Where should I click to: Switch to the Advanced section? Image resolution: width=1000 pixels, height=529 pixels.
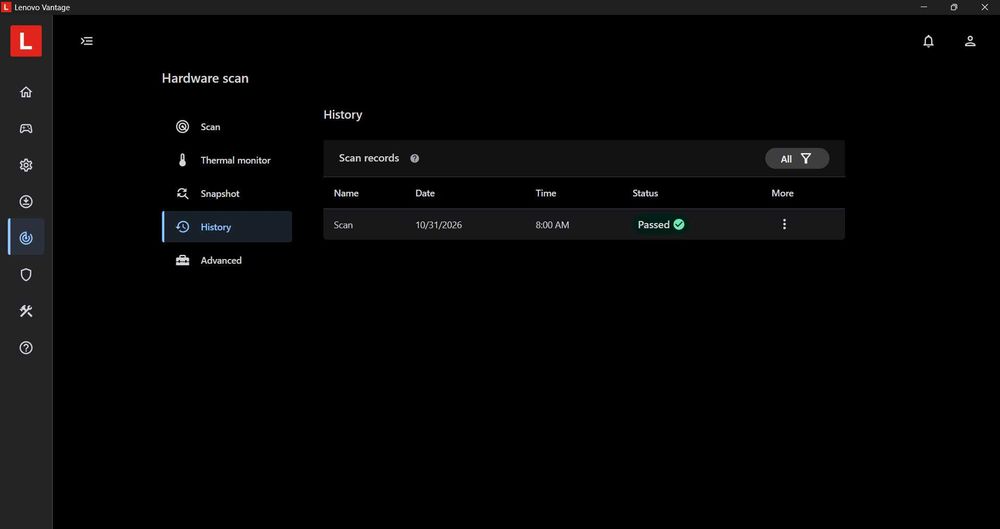pyautogui.click(x=227, y=260)
